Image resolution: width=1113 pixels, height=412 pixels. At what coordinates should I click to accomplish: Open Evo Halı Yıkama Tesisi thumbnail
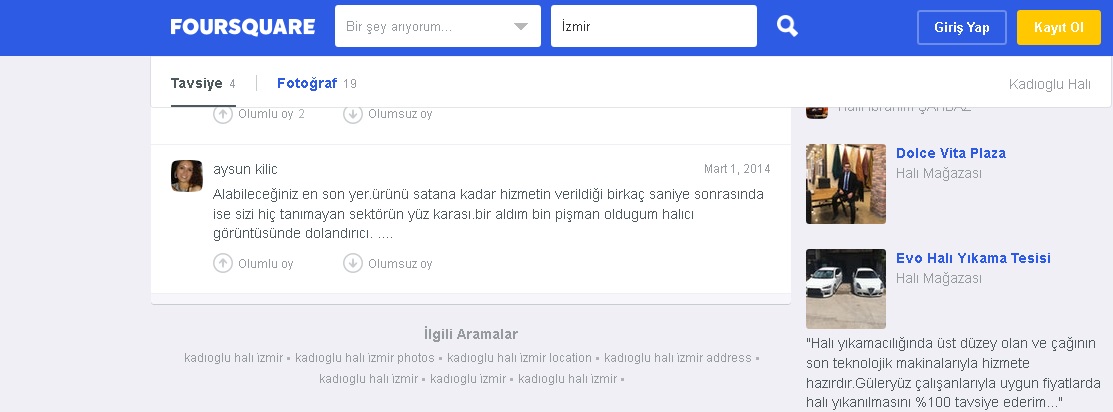coord(845,288)
